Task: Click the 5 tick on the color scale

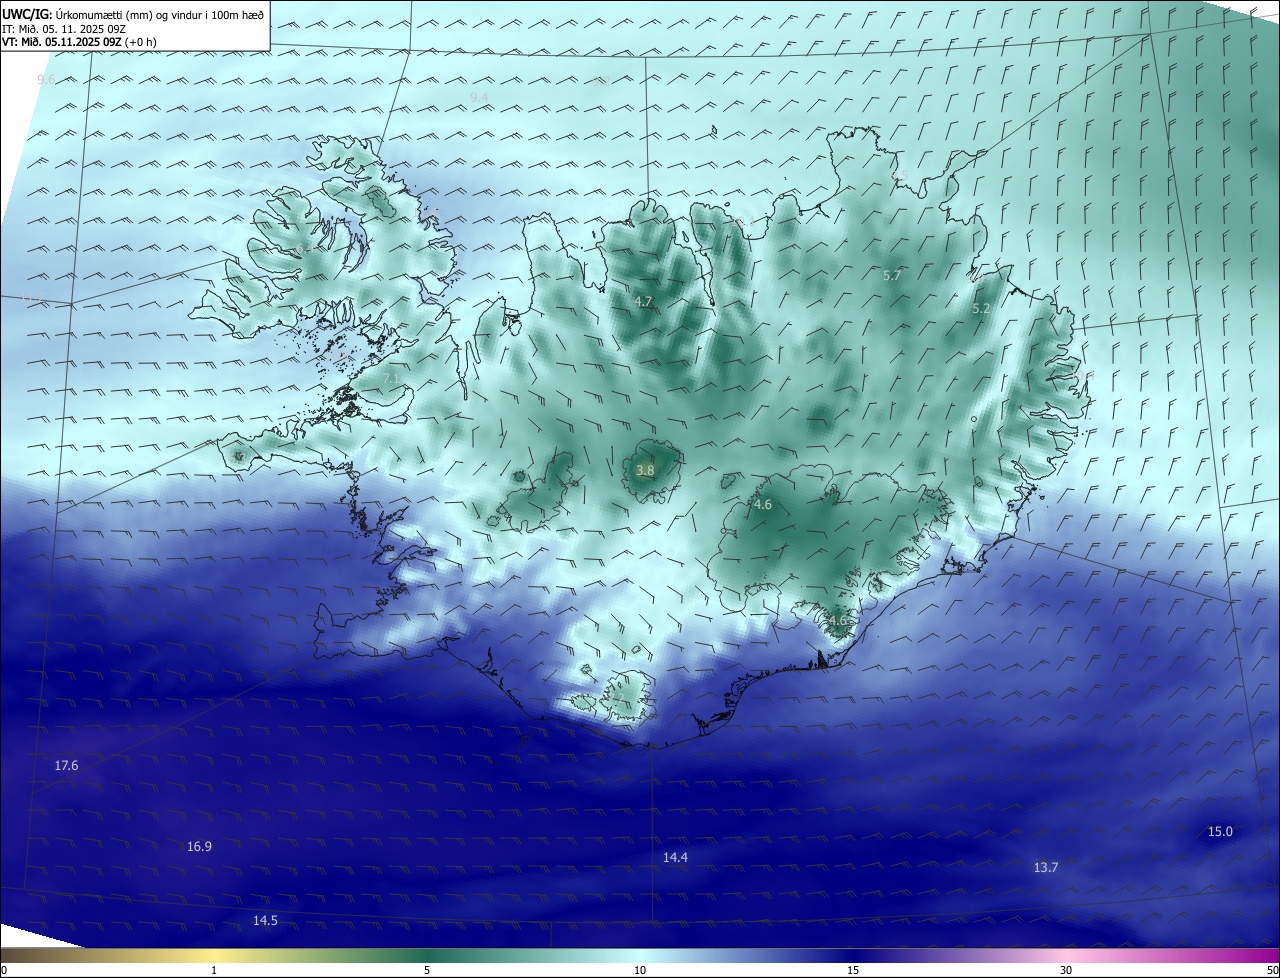Action: (427, 970)
